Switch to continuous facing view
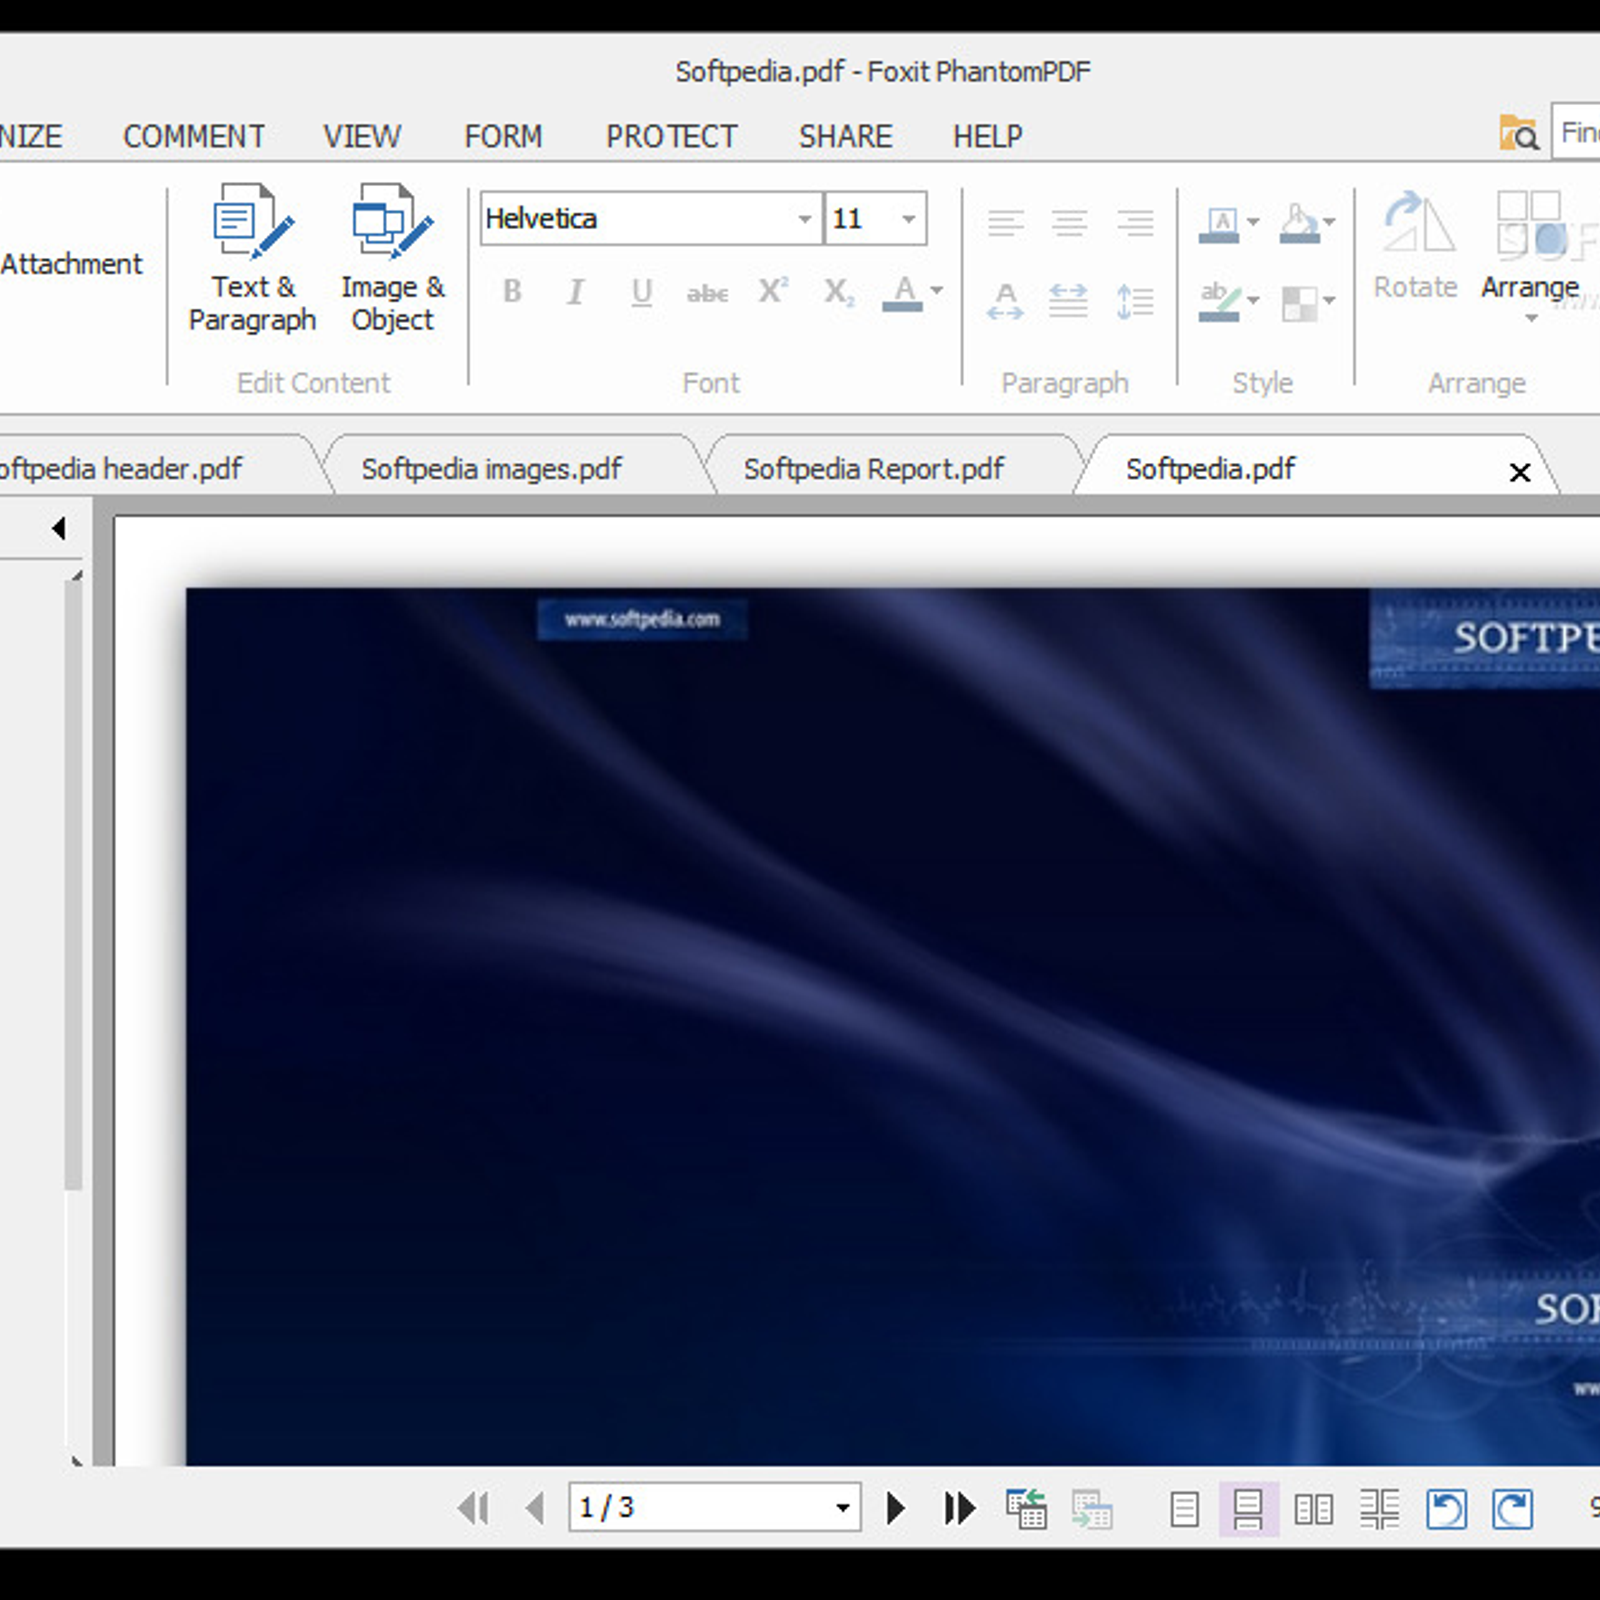1600x1600 pixels. pyautogui.click(x=1379, y=1509)
